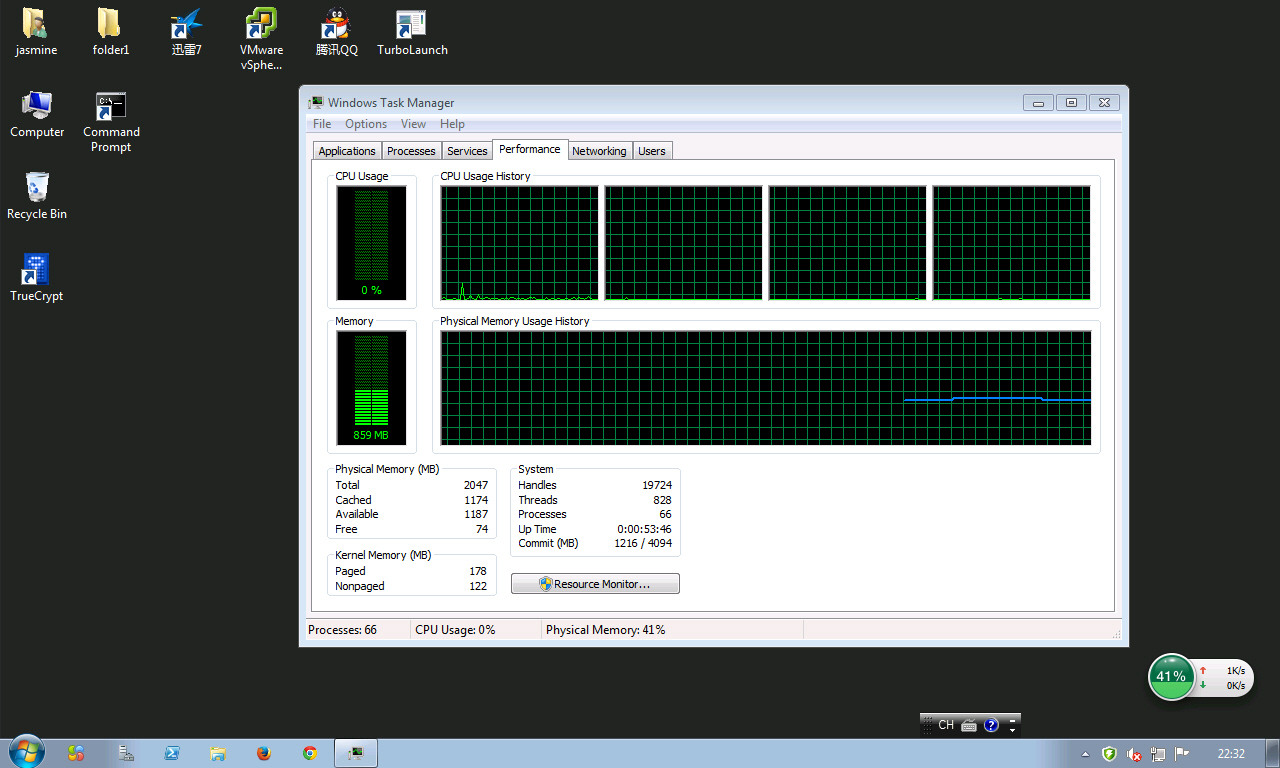Select the Performance tab
The width and height of the screenshot is (1280, 768).
(530, 149)
